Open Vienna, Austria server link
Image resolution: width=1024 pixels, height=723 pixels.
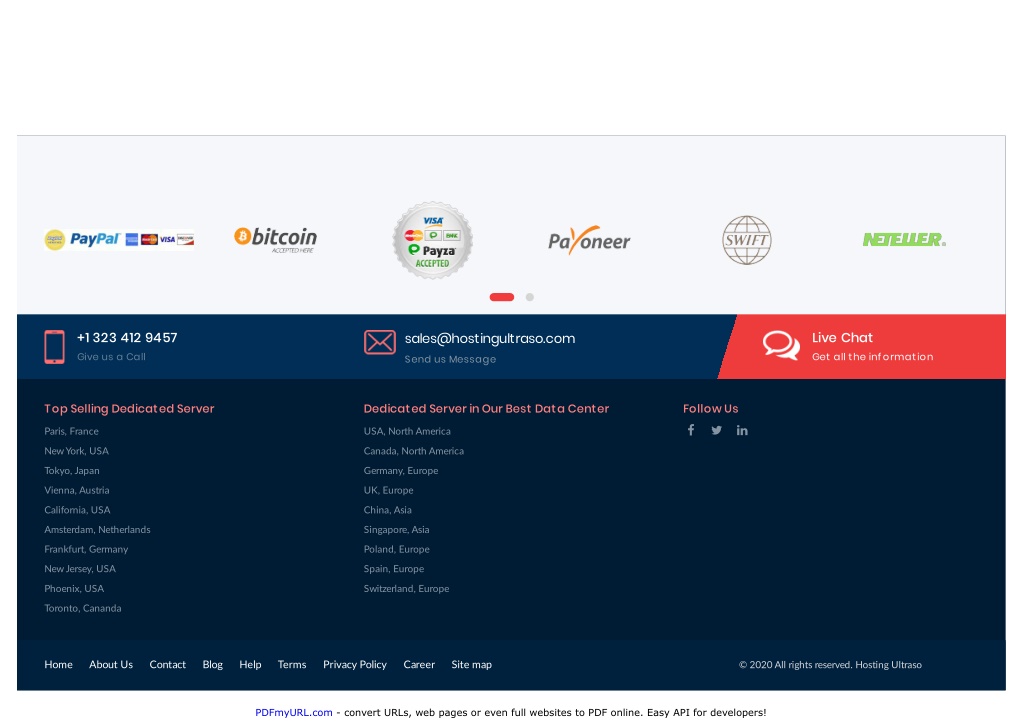(x=76, y=490)
